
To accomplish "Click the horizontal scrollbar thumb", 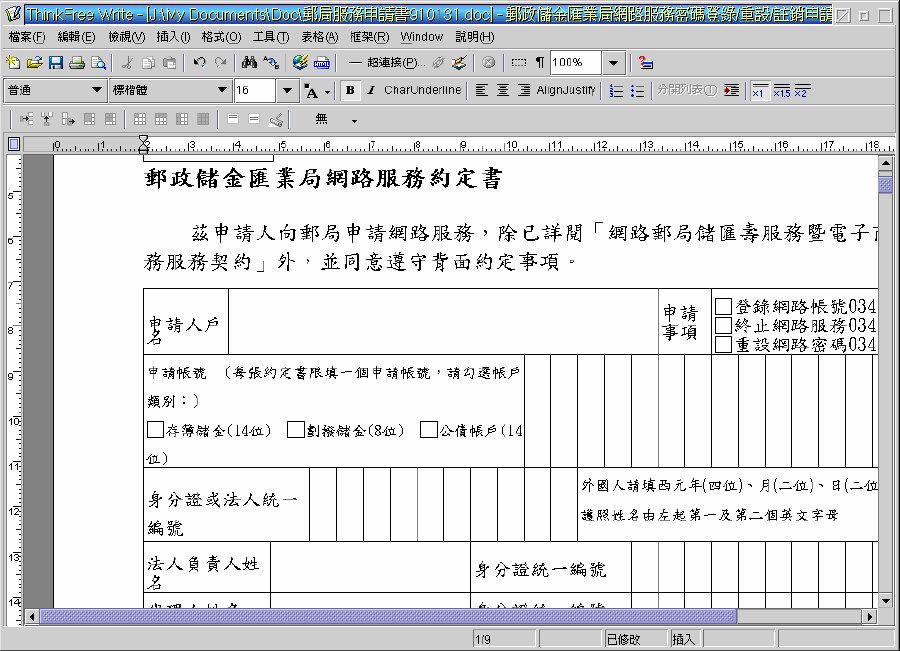I will 388,617.
